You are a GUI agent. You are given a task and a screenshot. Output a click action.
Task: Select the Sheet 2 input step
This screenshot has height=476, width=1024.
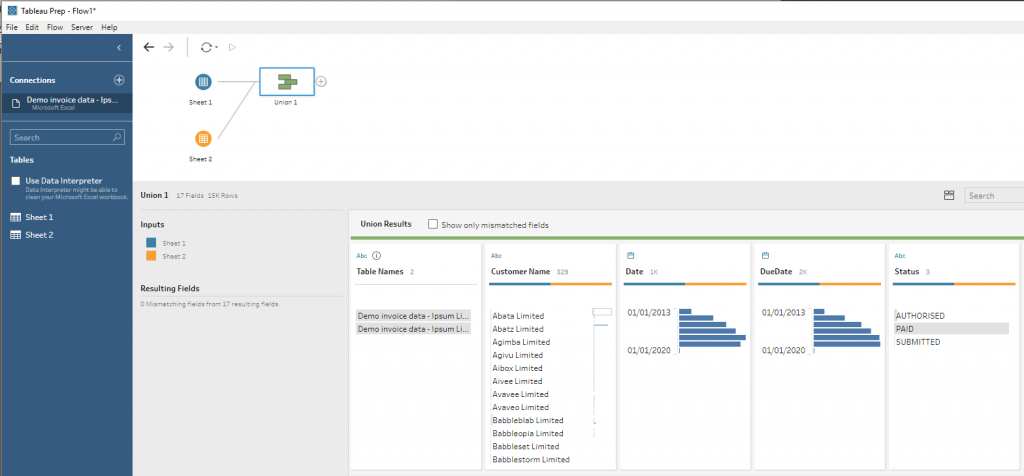tap(203, 138)
